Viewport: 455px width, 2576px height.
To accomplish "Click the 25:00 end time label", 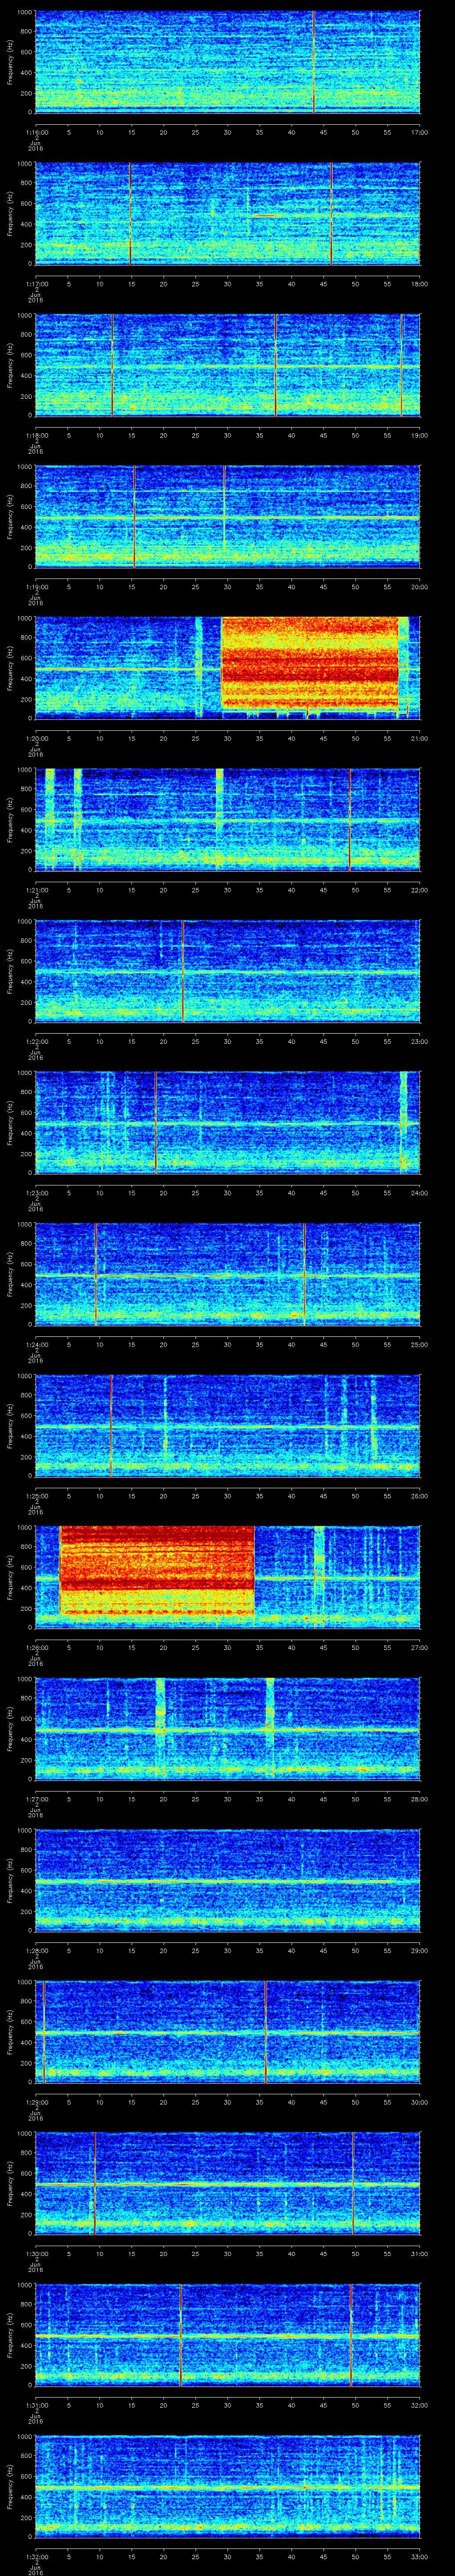I will (420, 1344).
